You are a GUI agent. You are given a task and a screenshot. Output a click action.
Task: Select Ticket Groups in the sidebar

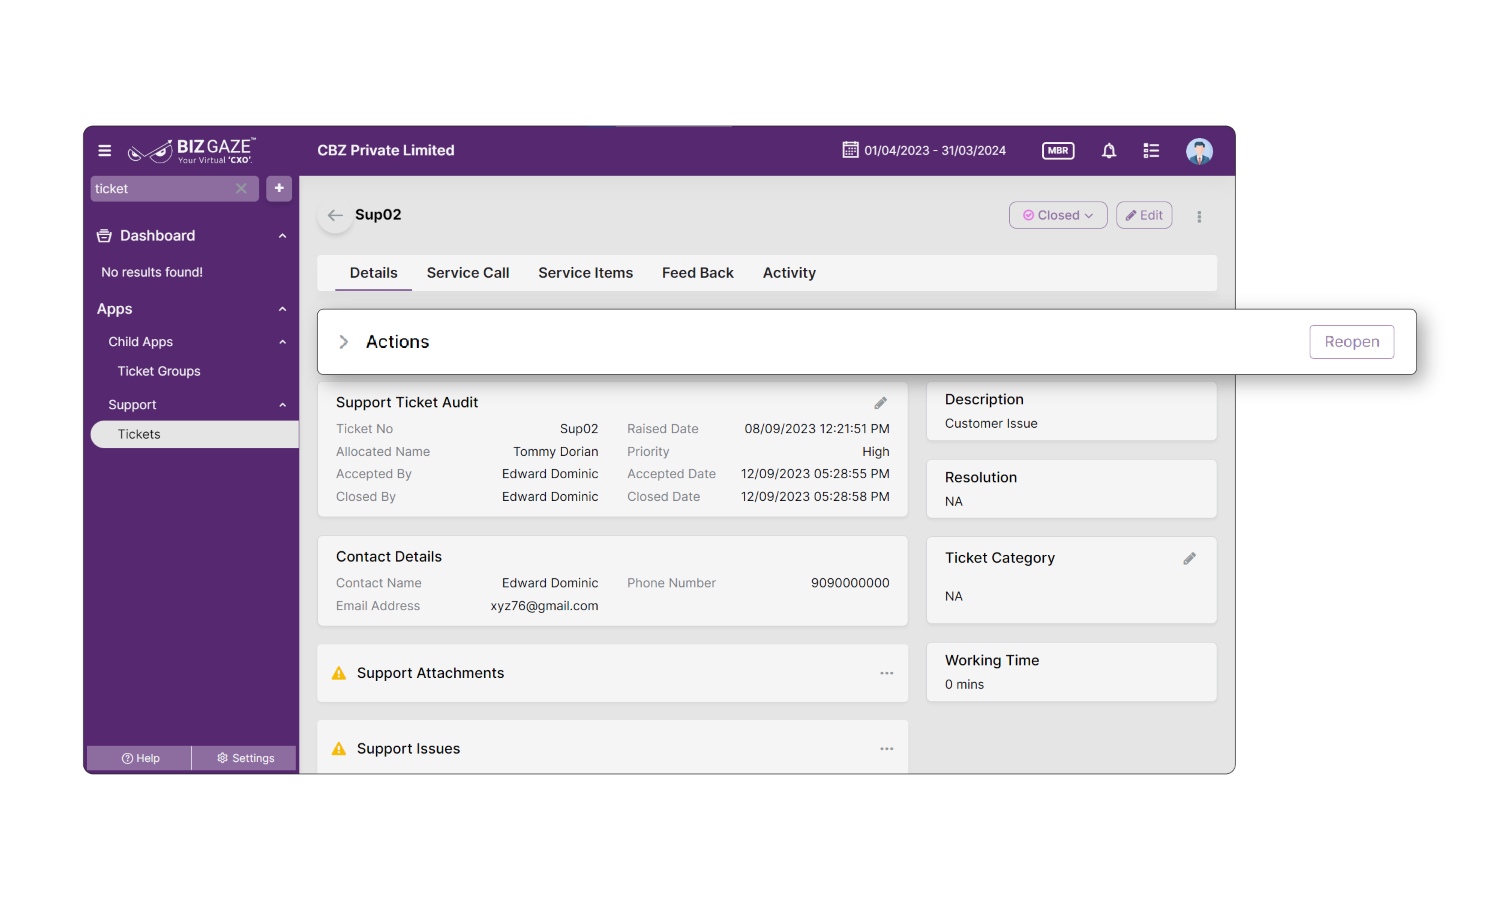click(x=159, y=371)
